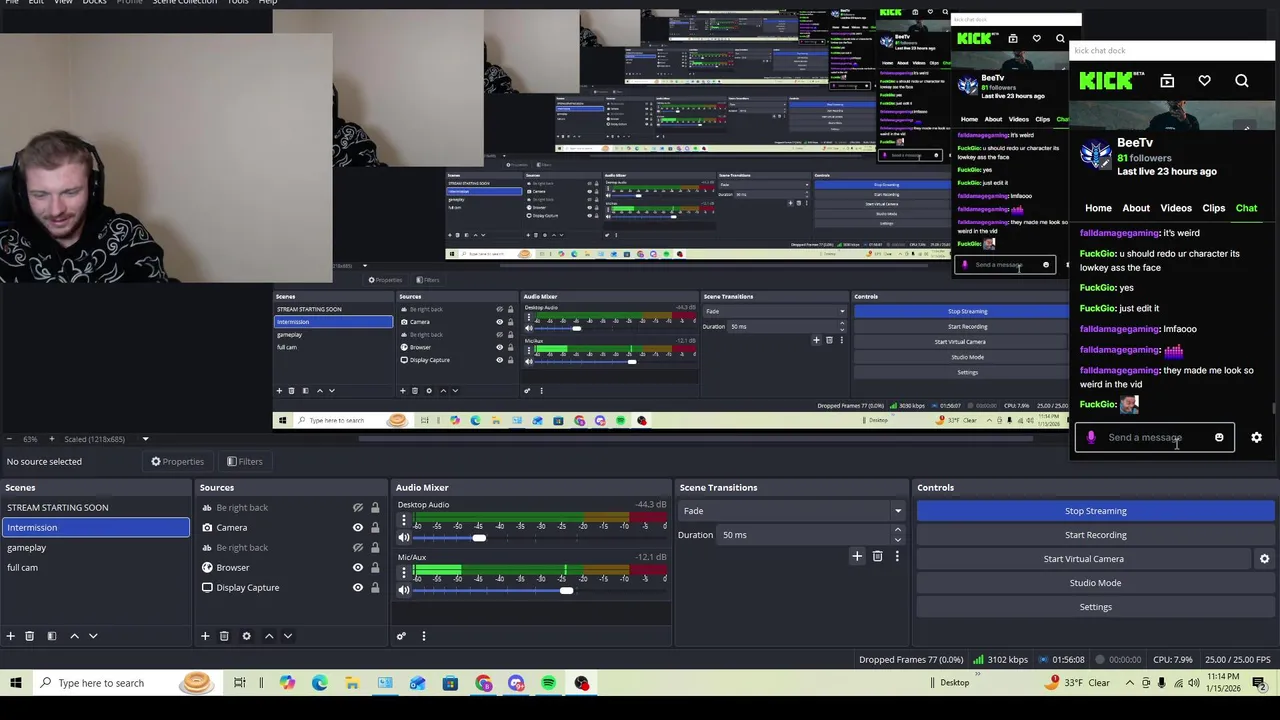1280x720 pixels.
Task: Hide the Camera source eye icon
Action: pyautogui.click(x=357, y=528)
